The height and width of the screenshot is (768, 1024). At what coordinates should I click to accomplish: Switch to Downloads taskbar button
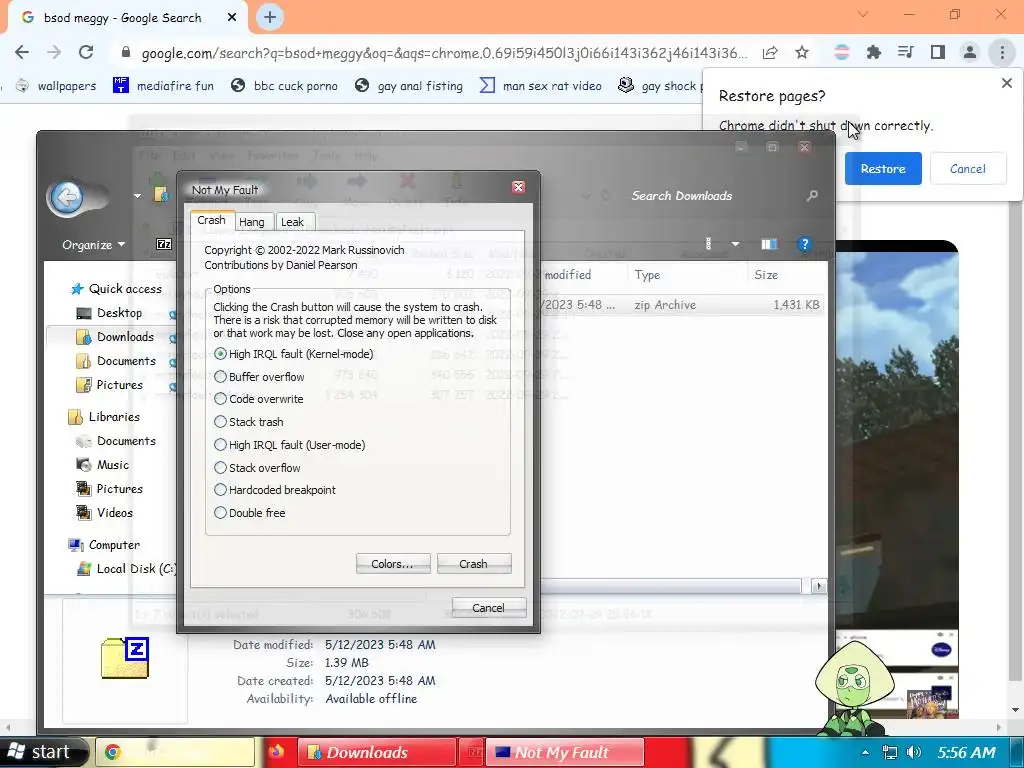[x=377, y=752]
